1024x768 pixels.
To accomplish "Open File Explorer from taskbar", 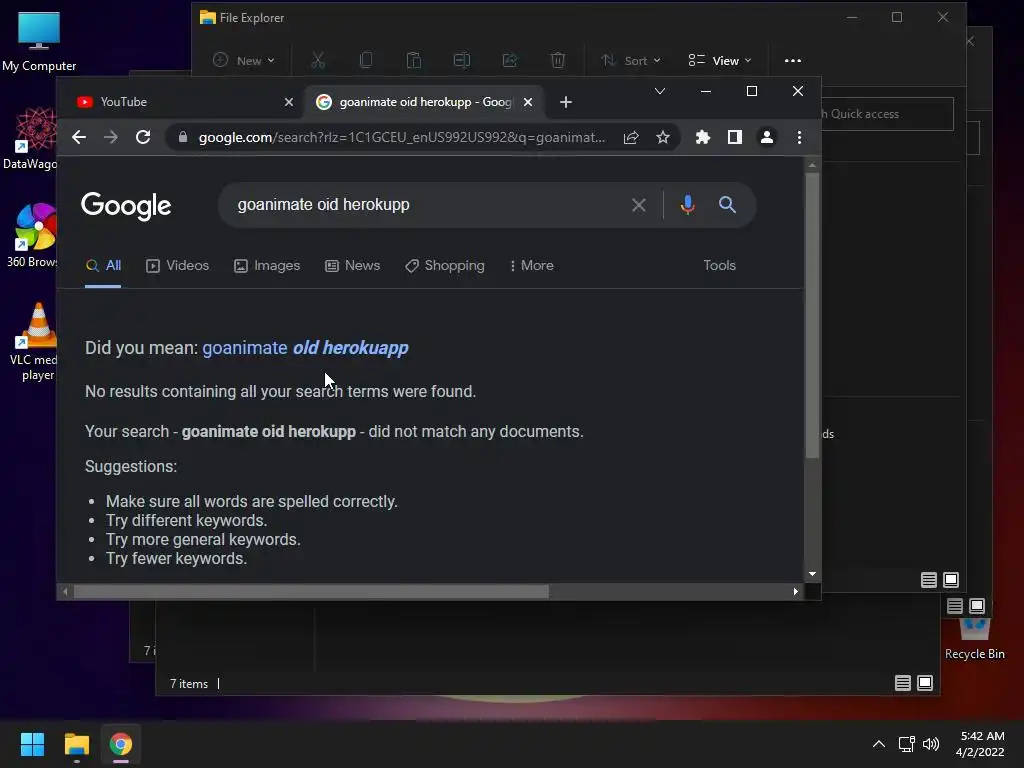I will coord(76,744).
